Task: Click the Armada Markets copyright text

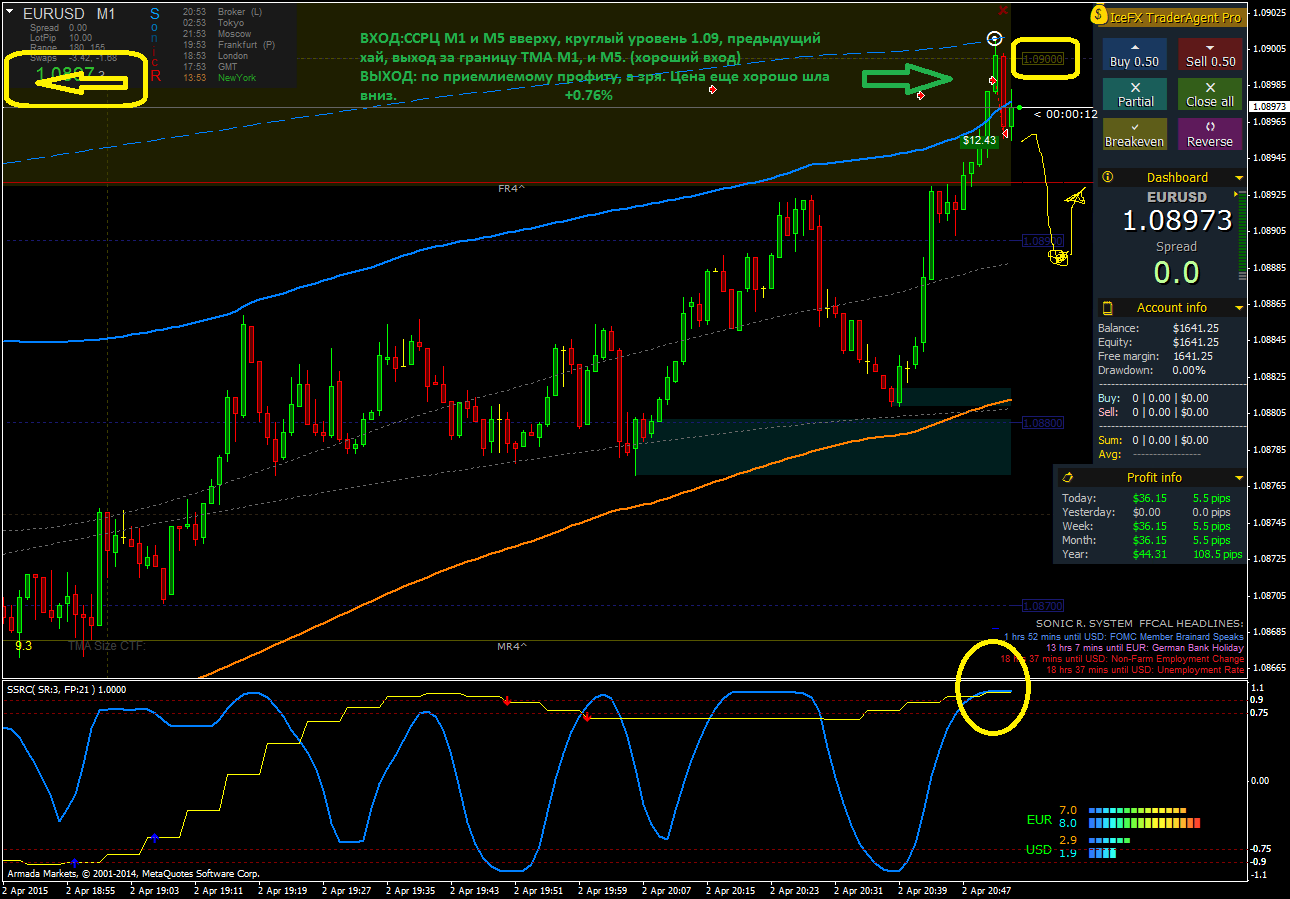Action: pos(133,873)
